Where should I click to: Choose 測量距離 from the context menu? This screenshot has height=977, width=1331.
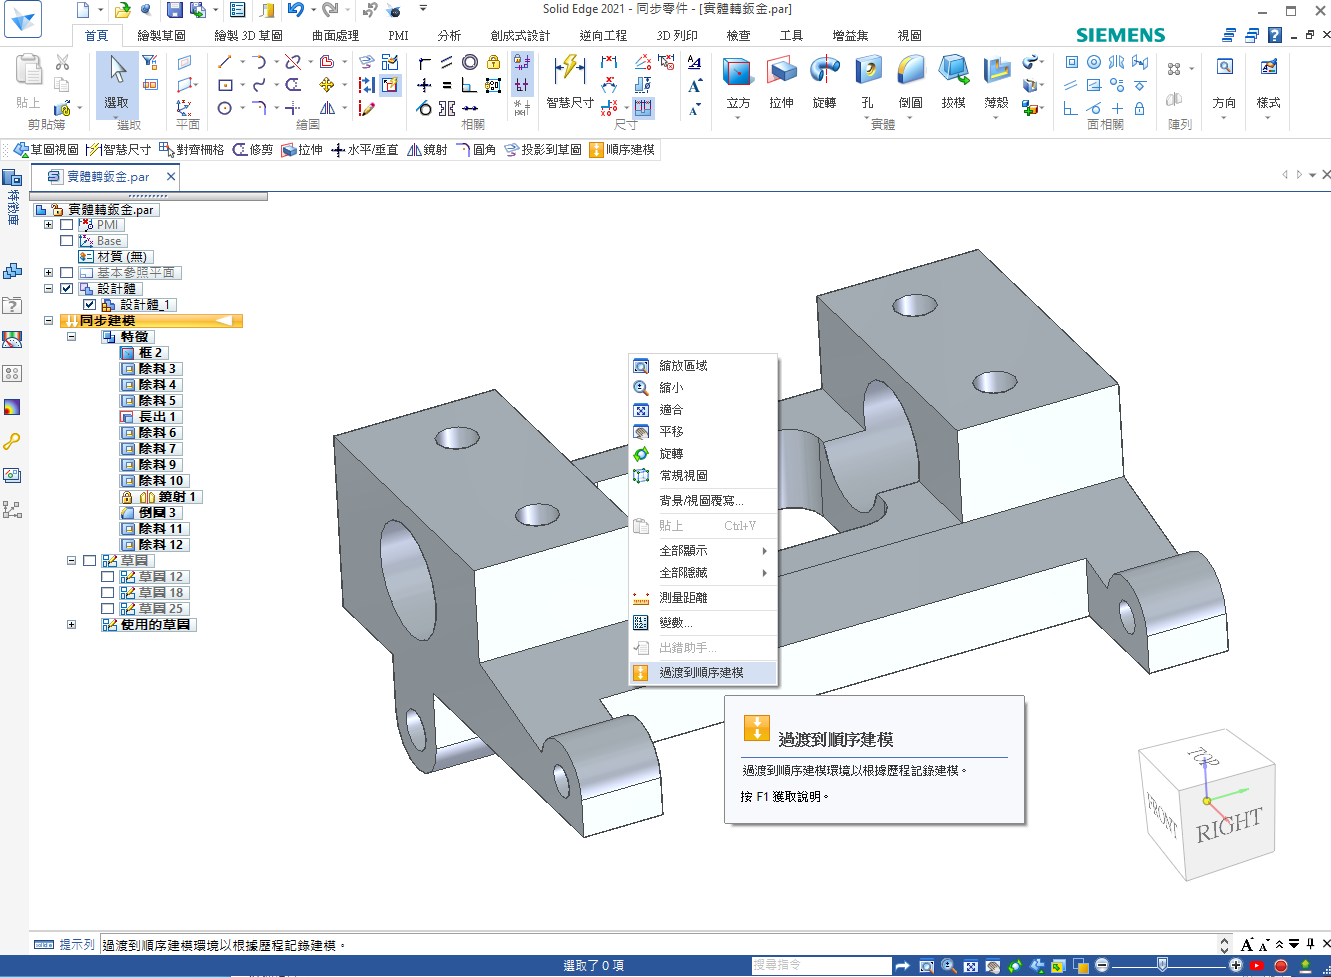[x=703, y=598]
